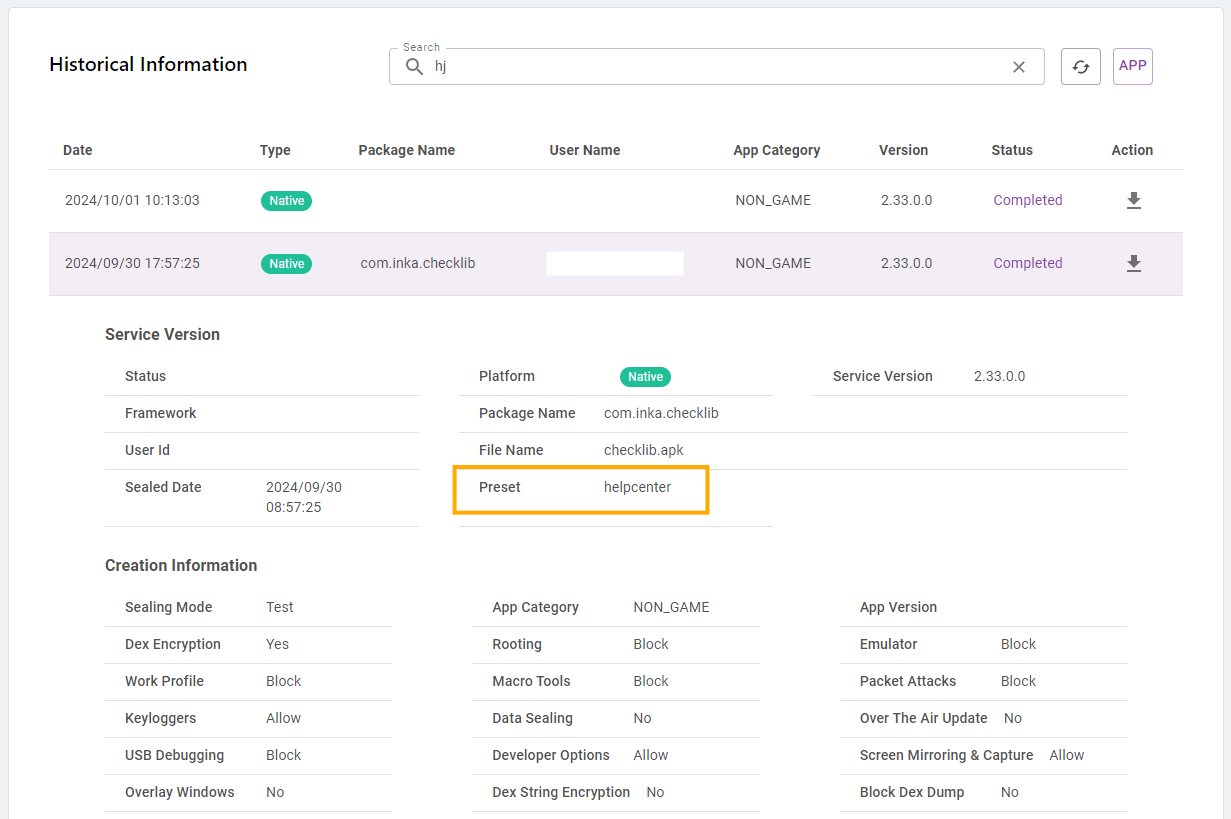Image resolution: width=1231 pixels, height=819 pixels.
Task: Focus the Search input containing hj
Action: tap(717, 67)
